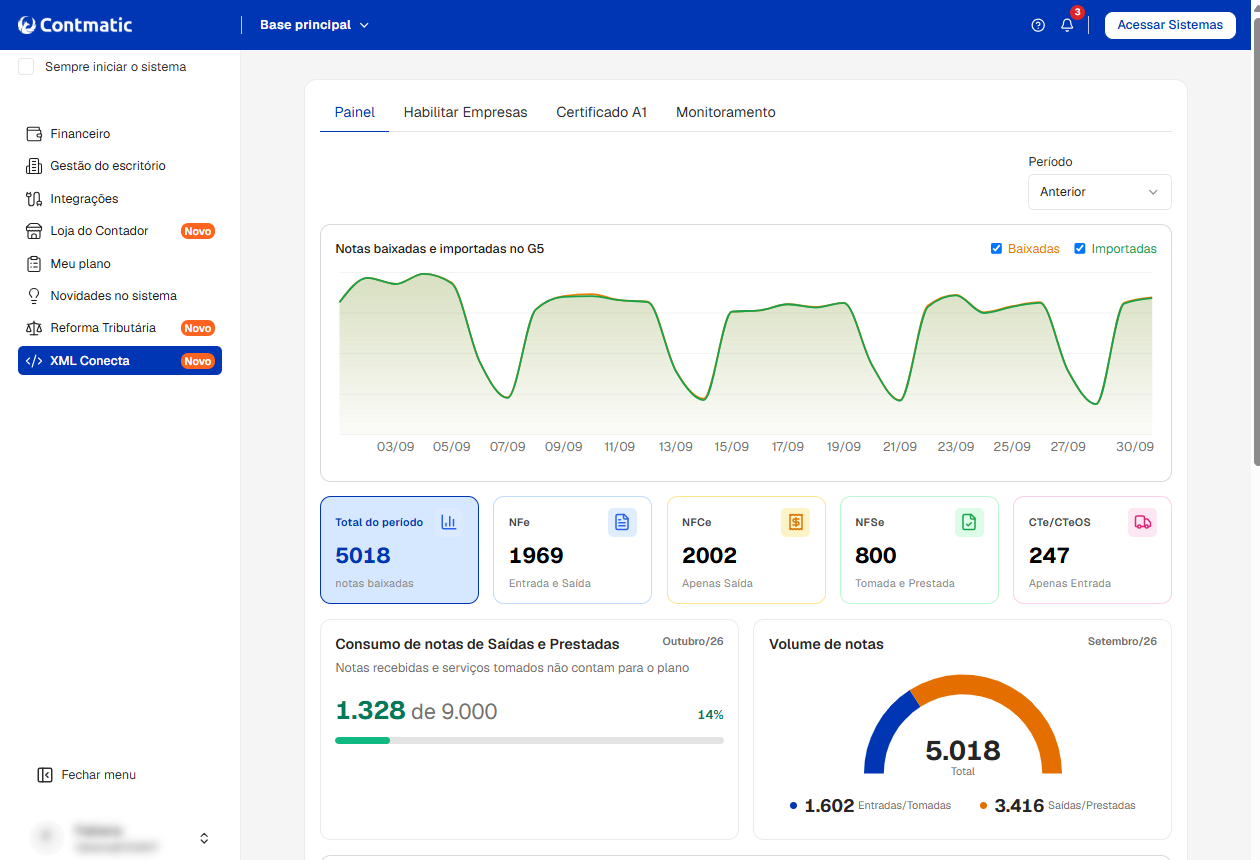Image resolution: width=1260 pixels, height=860 pixels.
Task: Open Reforma Tributária menu item
Action: click(x=120, y=328)
